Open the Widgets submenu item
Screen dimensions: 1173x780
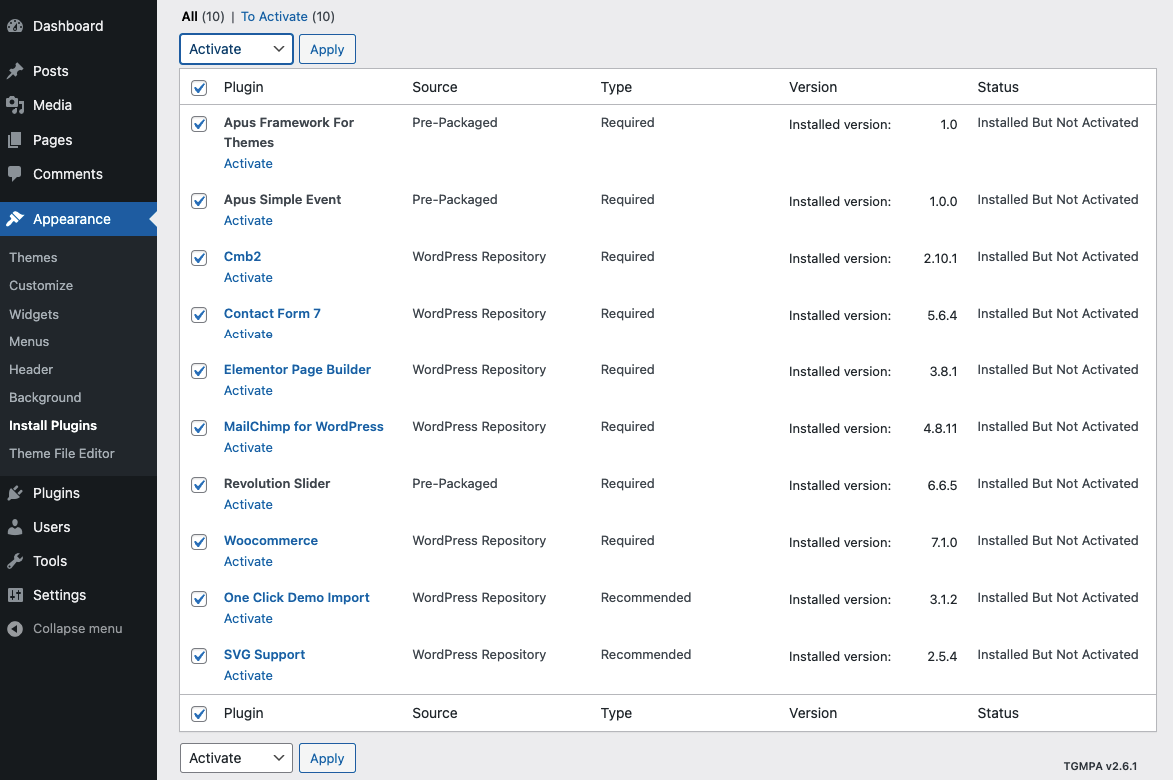click(34, 314)
